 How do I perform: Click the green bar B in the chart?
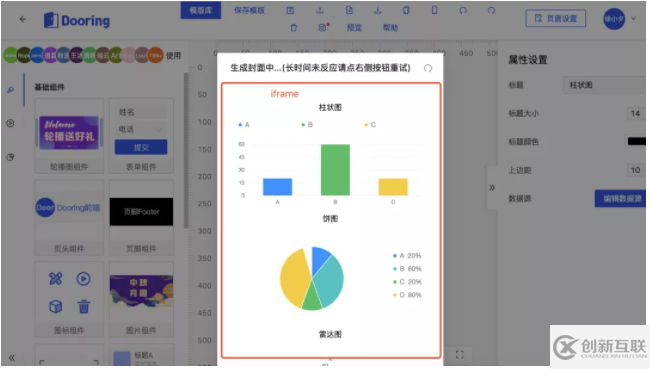pyautogui.click(x=335, y=170)
